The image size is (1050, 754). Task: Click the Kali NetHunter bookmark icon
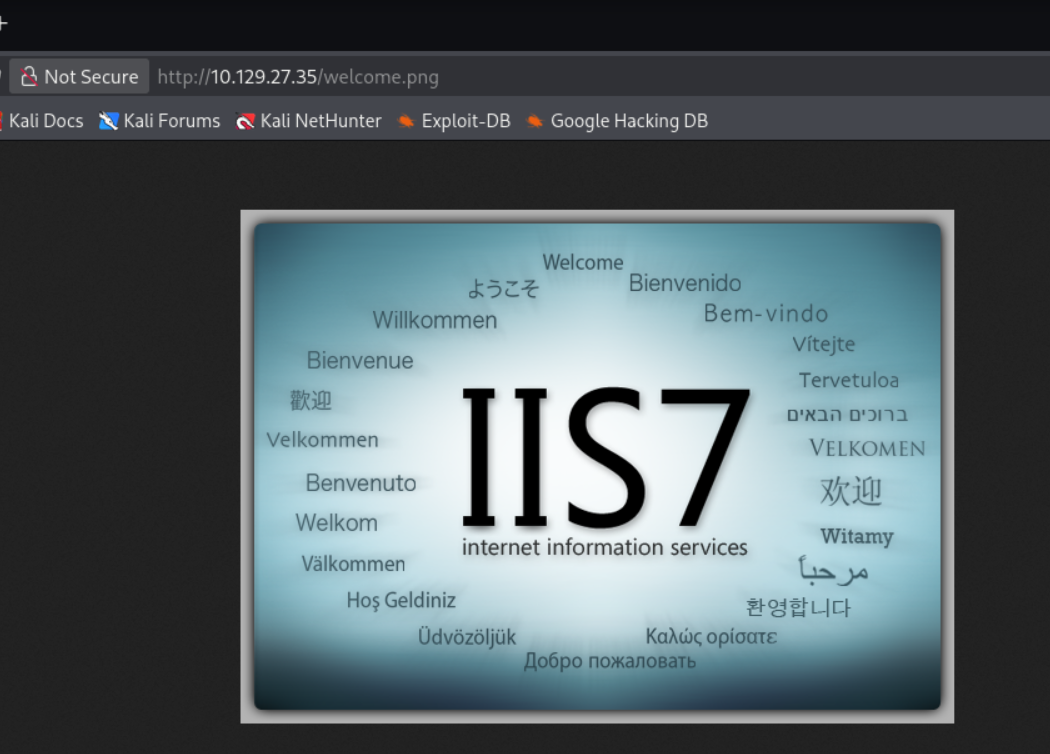[245, 121]
